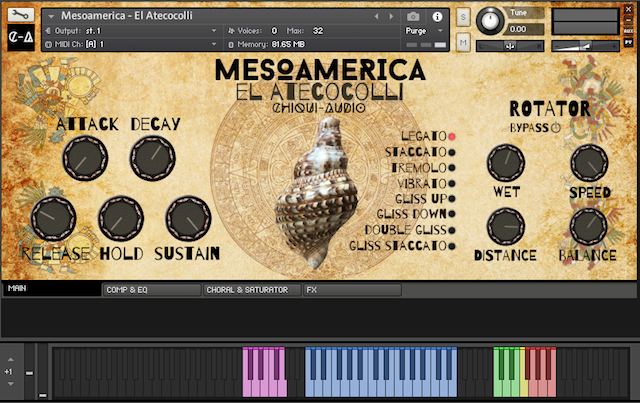The image size is (640, 403).
Task: Click the Solo S button
Action: click(463, 18)
